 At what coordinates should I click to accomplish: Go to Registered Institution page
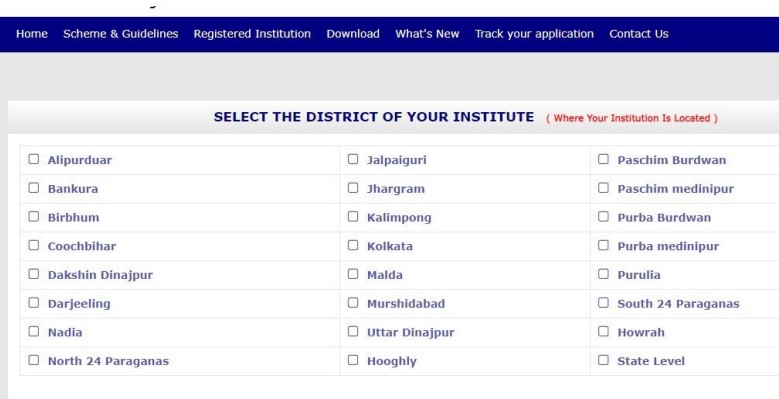(x=252, y=34)
